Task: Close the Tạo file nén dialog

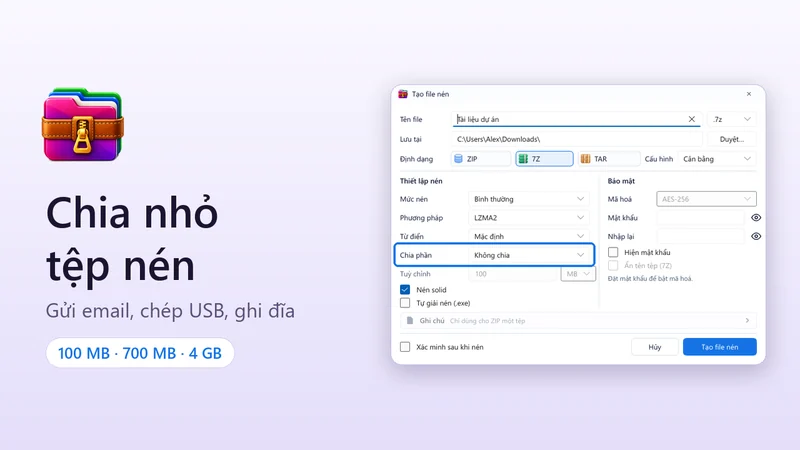Action: (x=748, y=94)
